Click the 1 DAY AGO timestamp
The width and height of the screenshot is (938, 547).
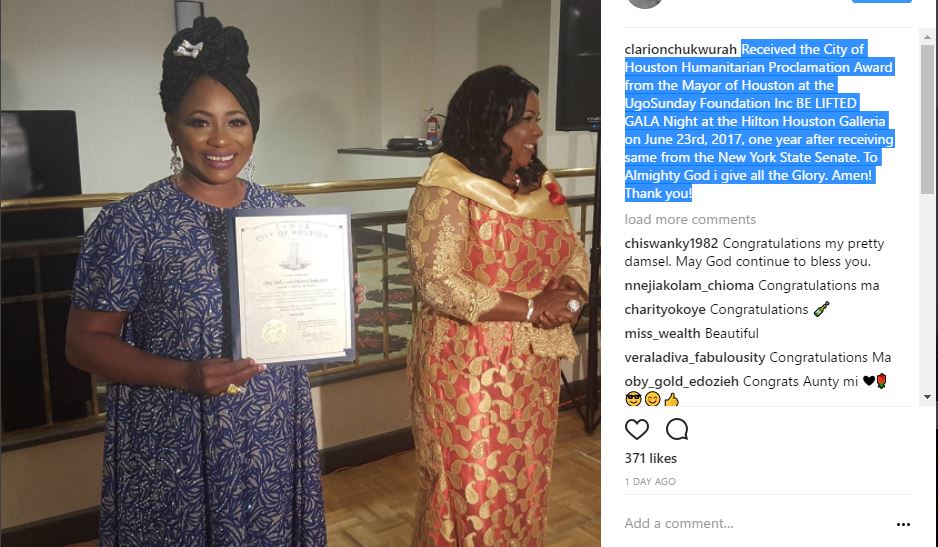650,481
